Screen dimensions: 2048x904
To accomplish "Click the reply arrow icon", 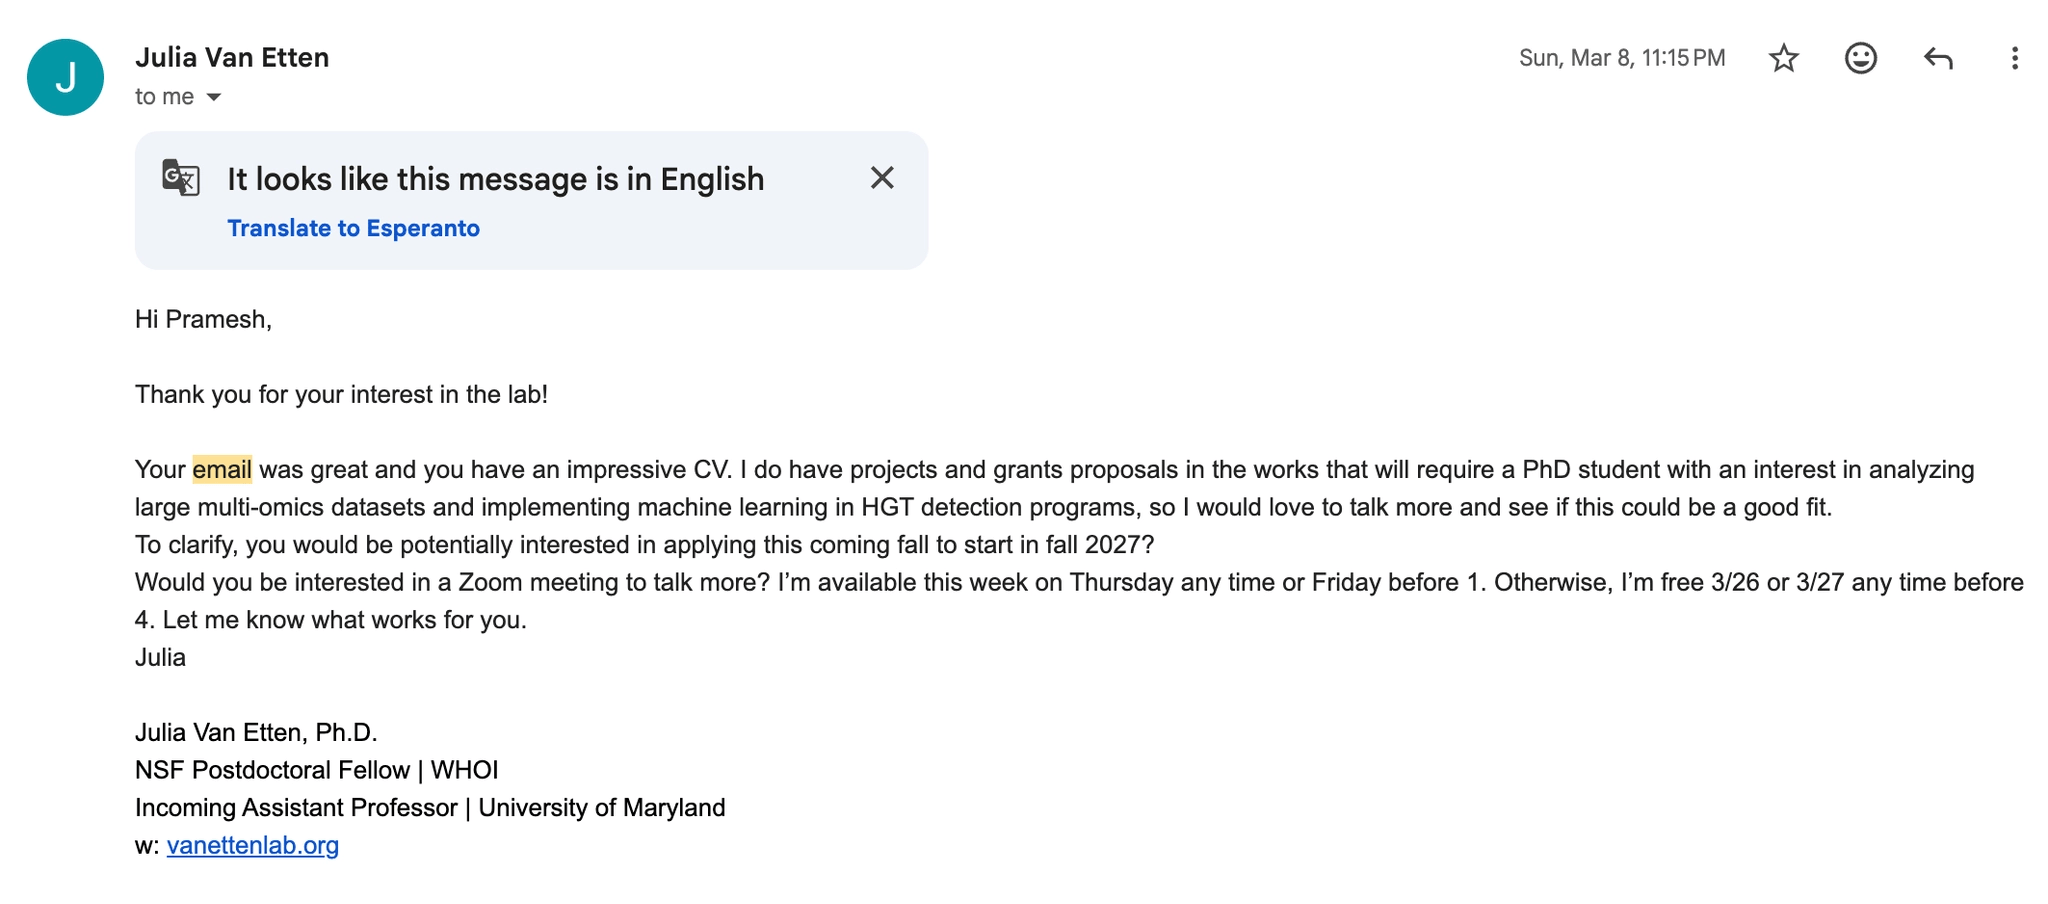I will (1938, 59).
